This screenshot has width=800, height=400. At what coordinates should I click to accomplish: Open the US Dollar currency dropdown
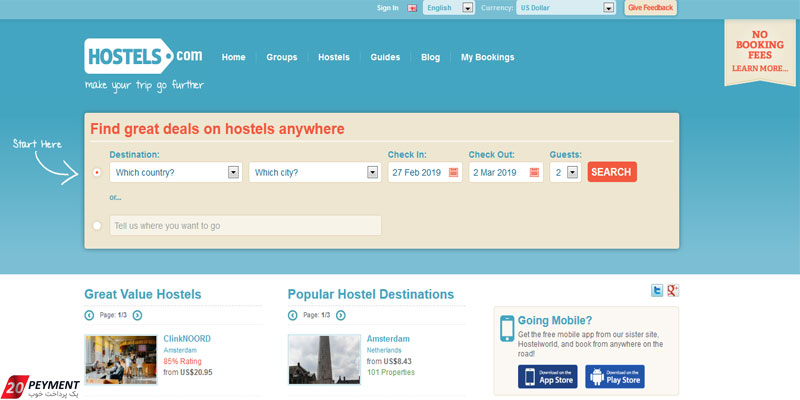point(565,8)
